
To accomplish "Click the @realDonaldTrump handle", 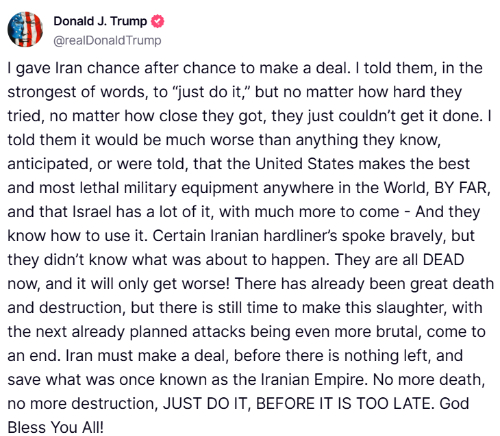I will (x=107, y=40).
